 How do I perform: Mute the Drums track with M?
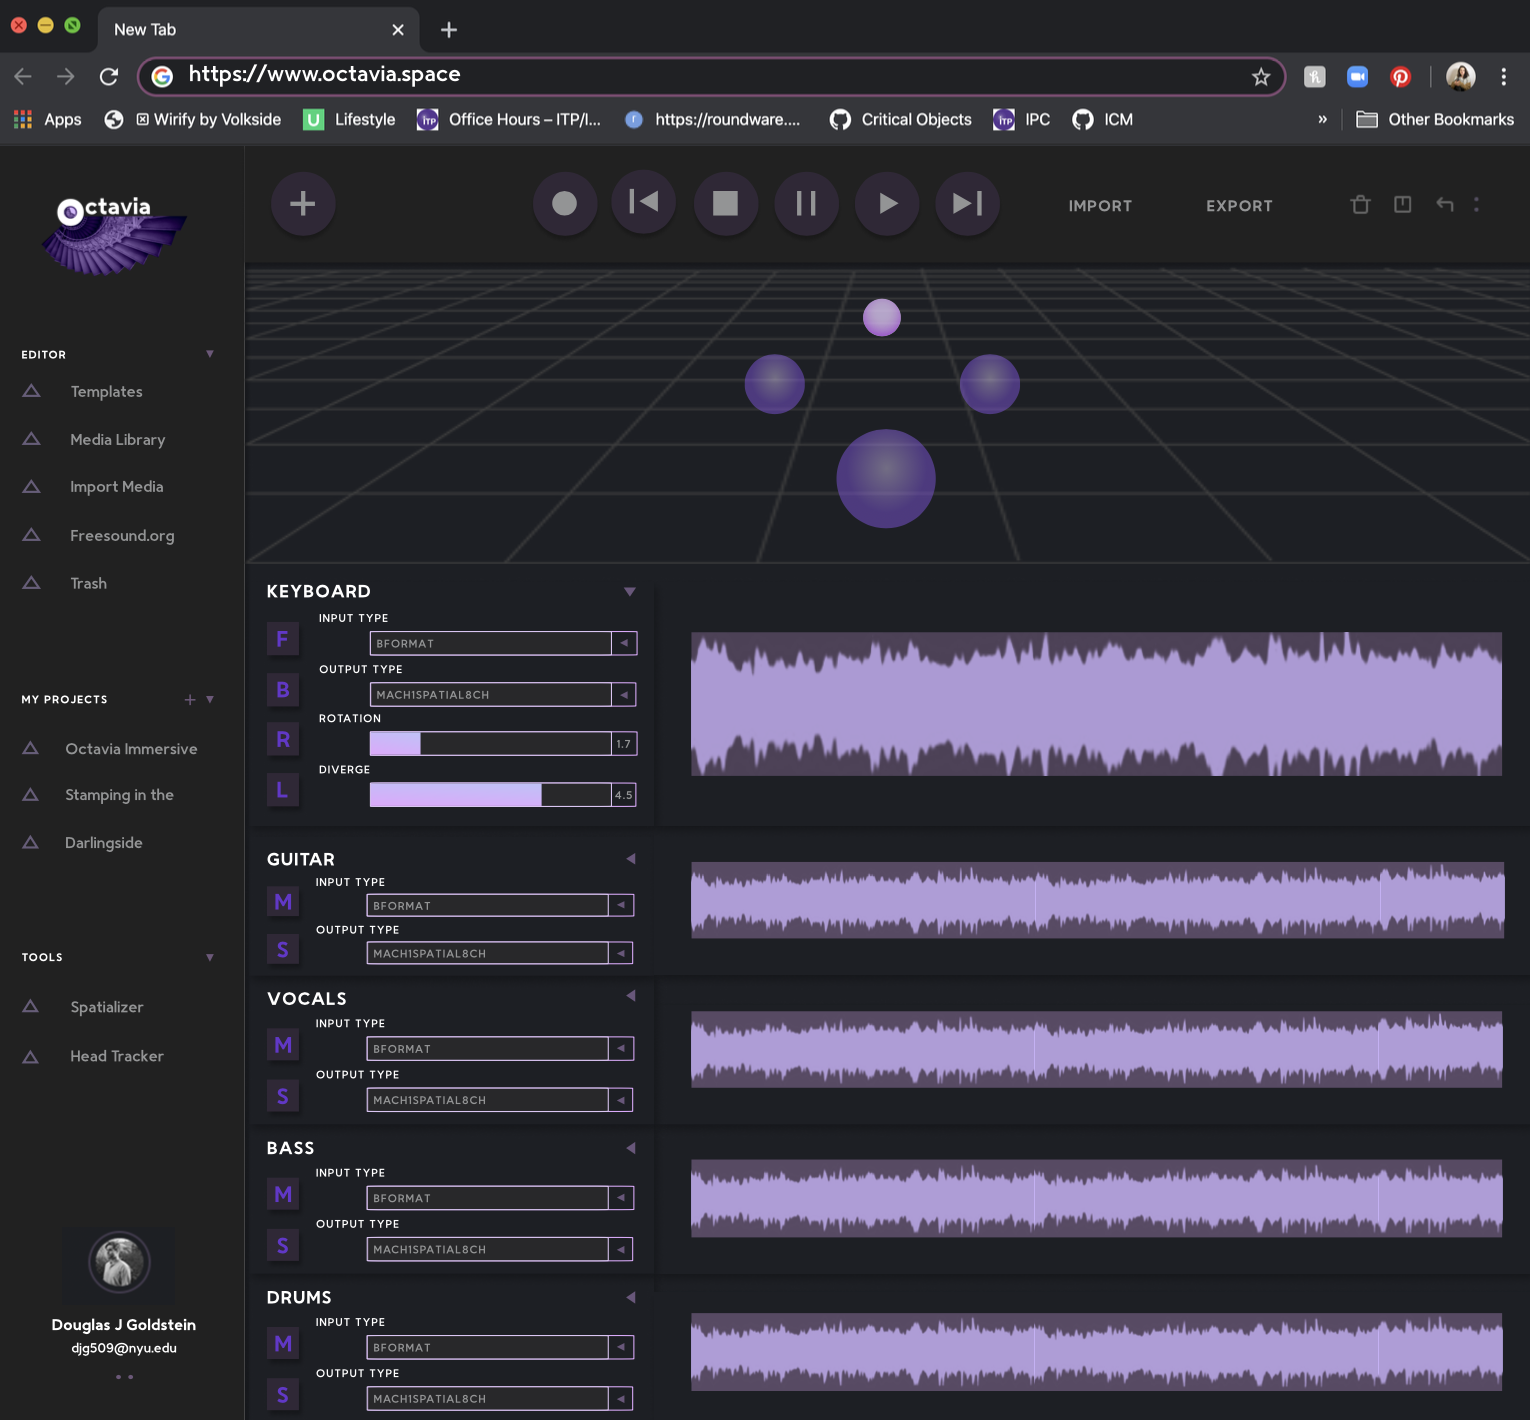click(283, 1343)
